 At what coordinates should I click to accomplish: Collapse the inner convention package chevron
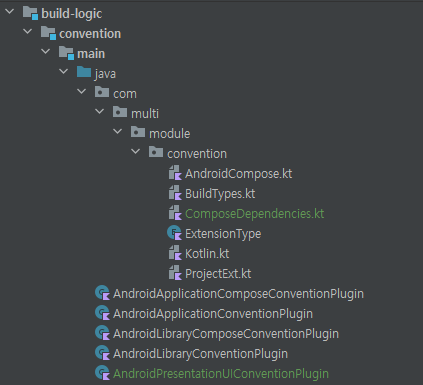pyautogui.click(x=136, y=151)
